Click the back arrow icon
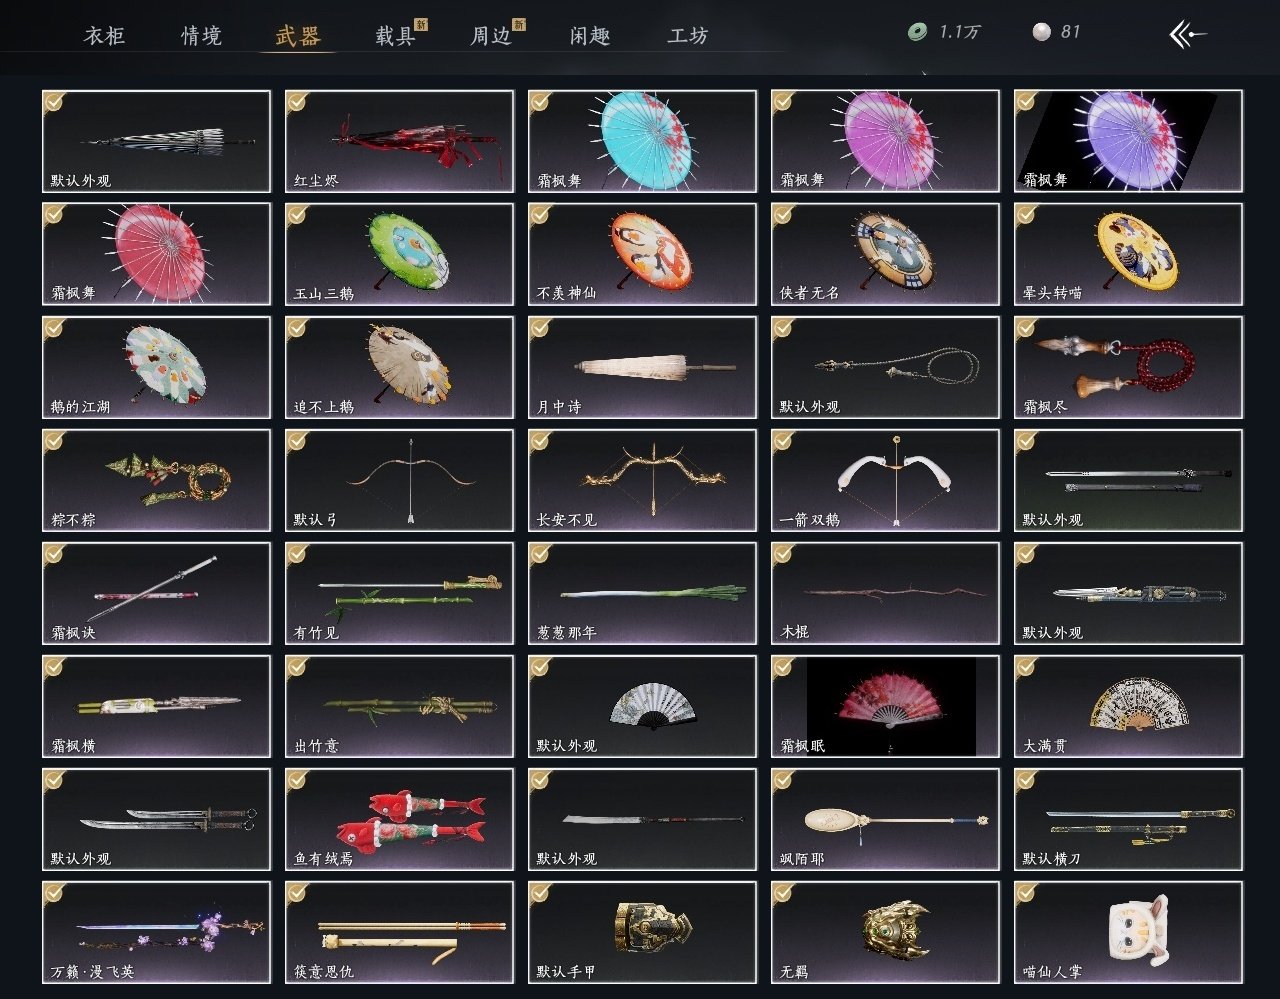Viewport: 1280px width, 999px height. point(1188,35)
